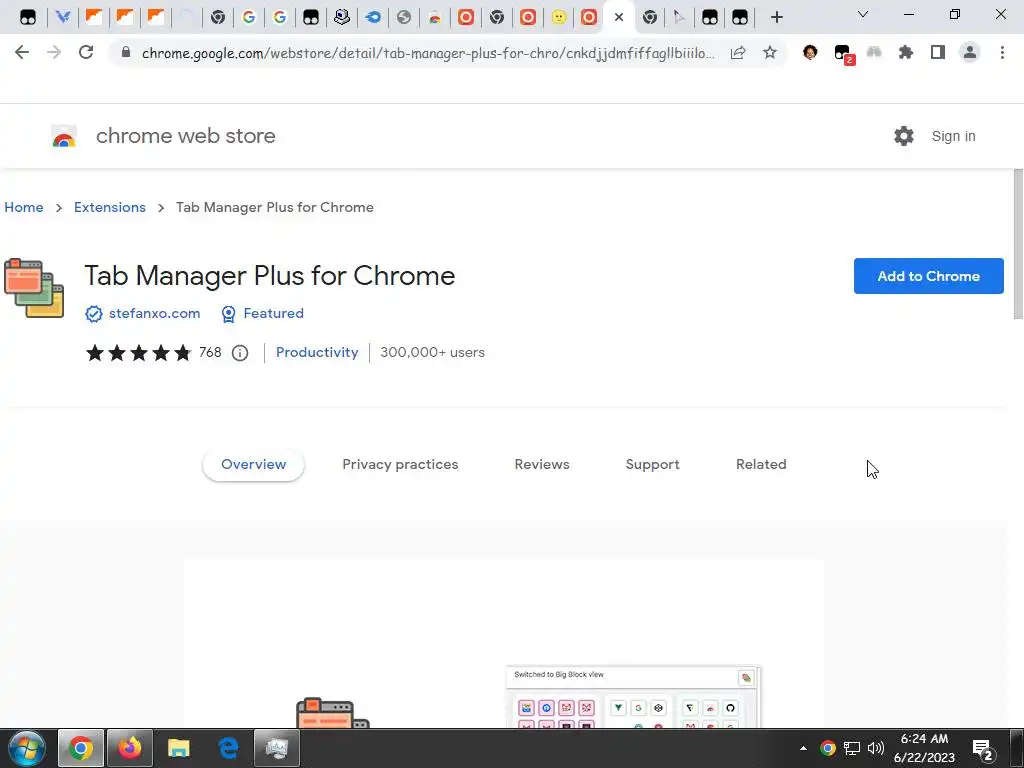The height and width of the screenshot is (768, 1024).
Task: Select the Overview tab
Action: pos(253,464)
